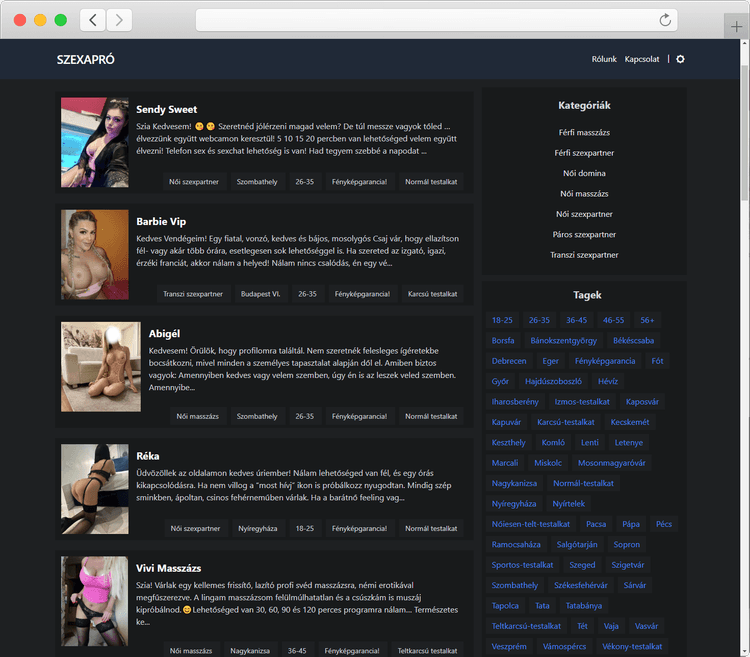Open the Sendy Sweet listing title

167,109
